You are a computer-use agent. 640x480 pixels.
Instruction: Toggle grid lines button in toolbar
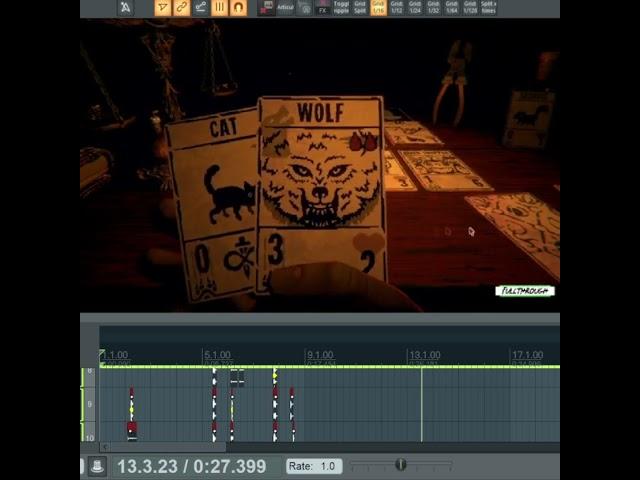click(x=219, y=8)
